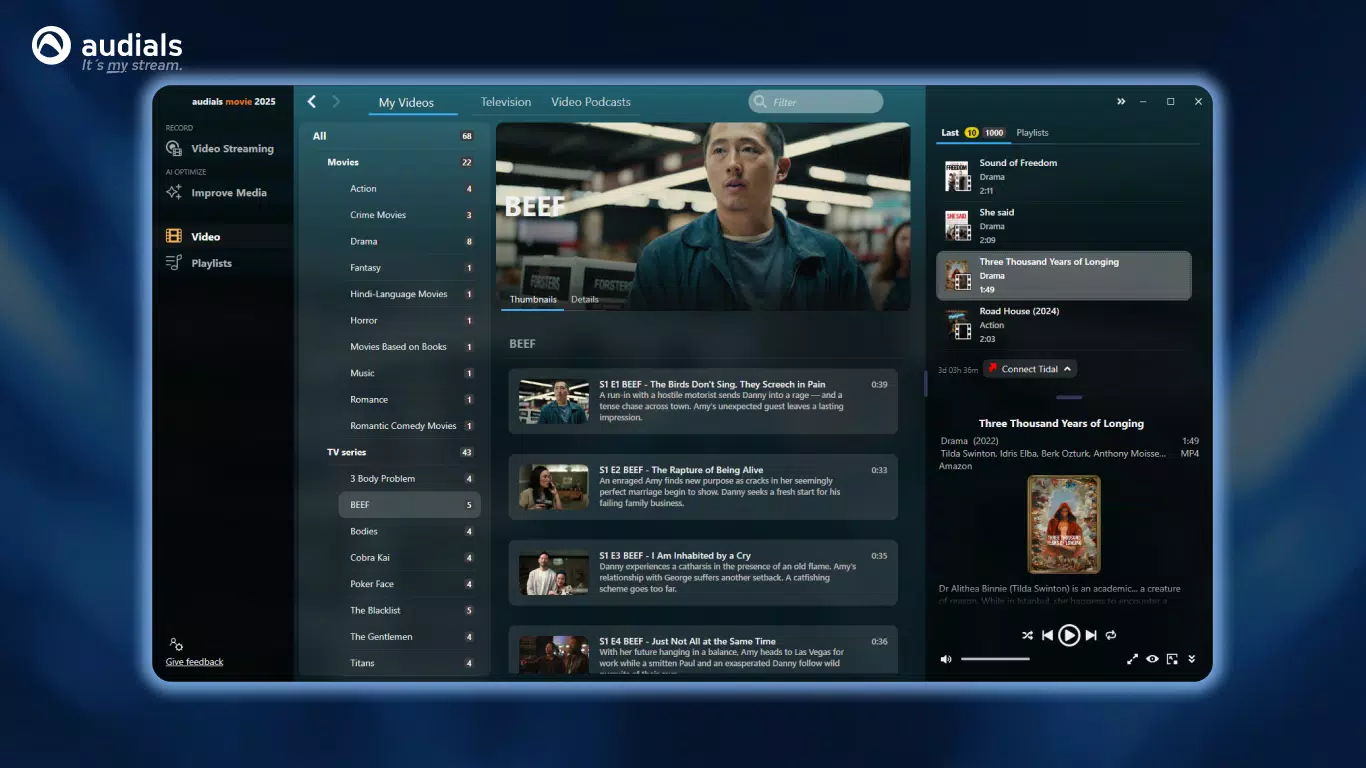Toggle shuffle playback
Screen dimensions: 1366x768
(1027, 635)
